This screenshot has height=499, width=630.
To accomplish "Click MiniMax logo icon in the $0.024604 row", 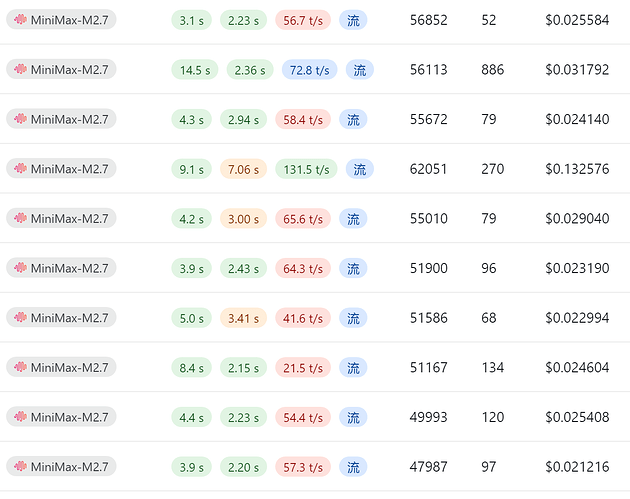I will click(x=20, y=367).
